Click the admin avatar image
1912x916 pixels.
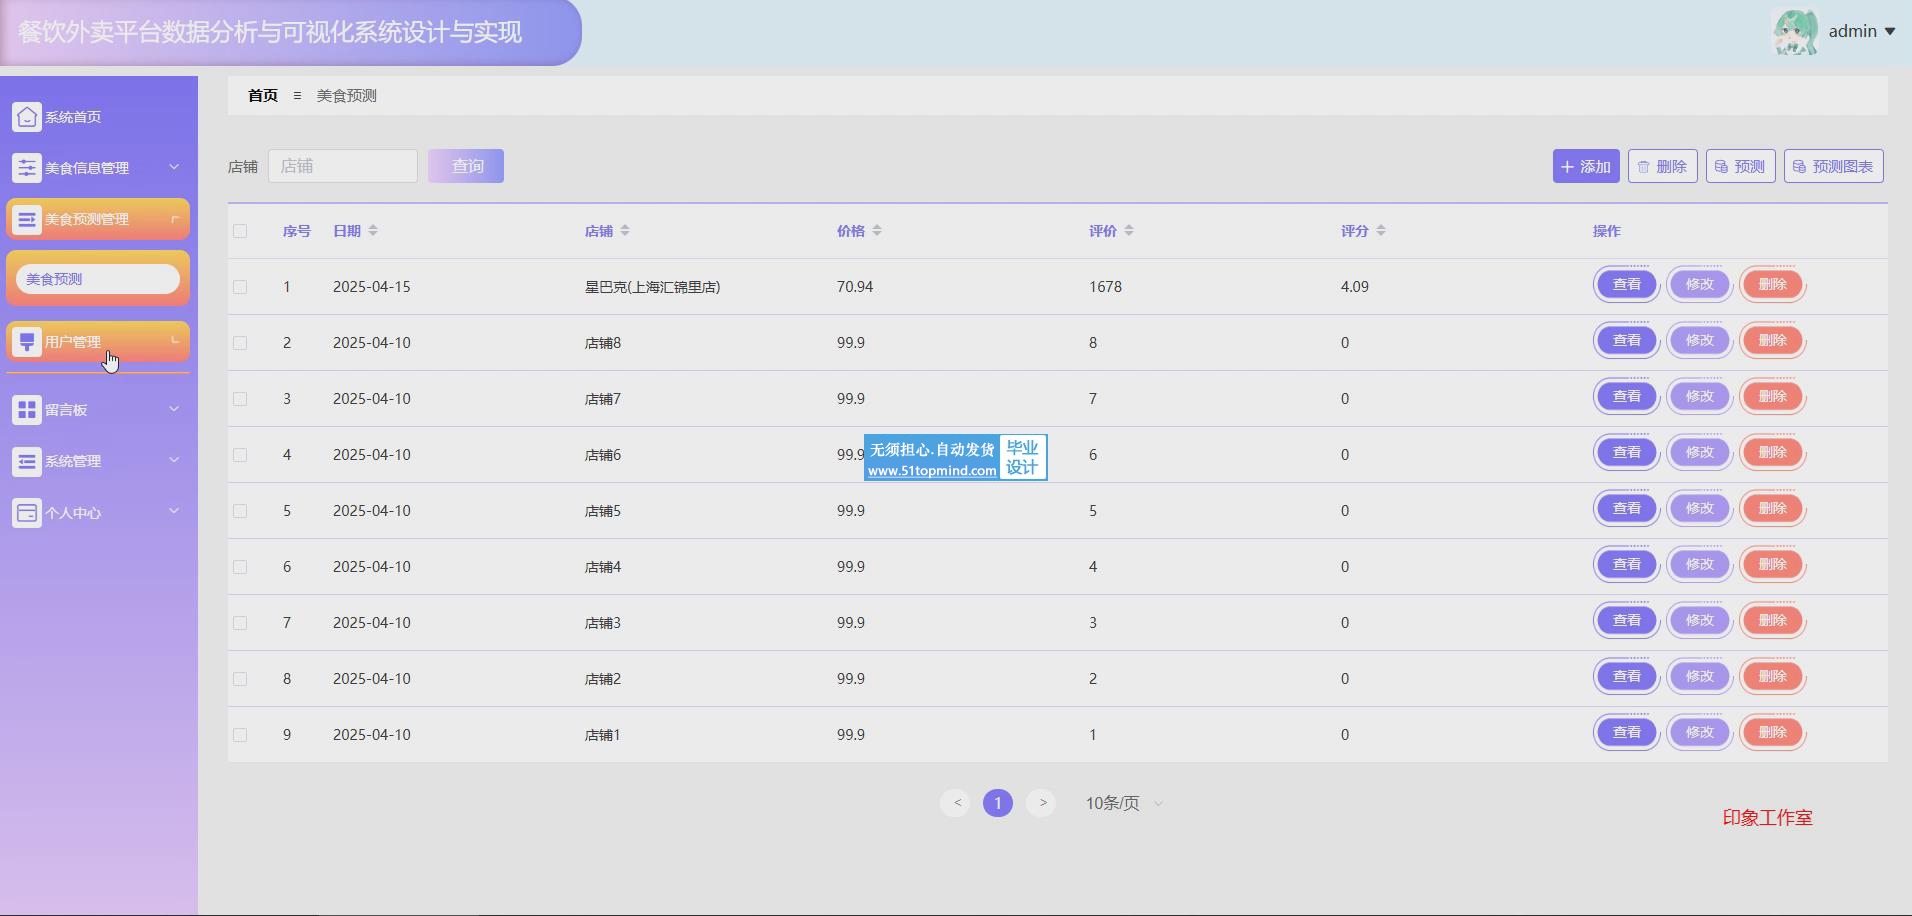pyautogui.click(x=1794, y=32)
